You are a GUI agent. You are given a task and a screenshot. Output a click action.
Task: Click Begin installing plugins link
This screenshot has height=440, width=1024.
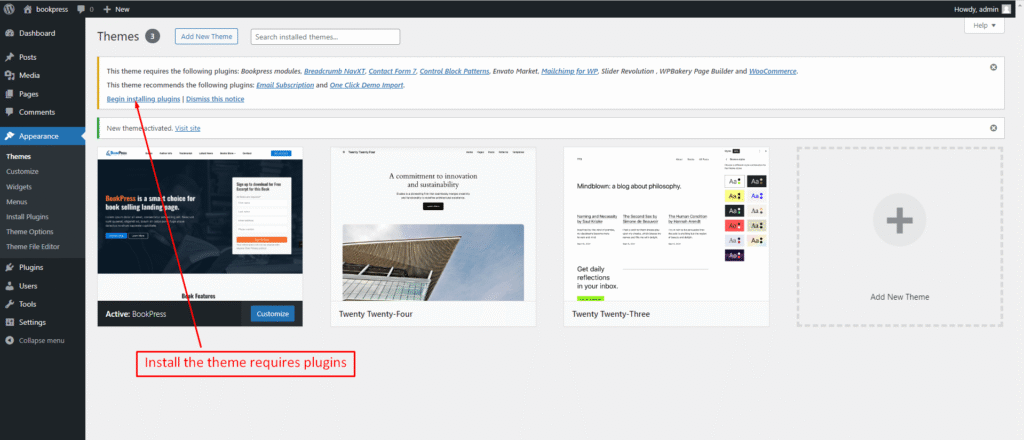(143, 99)
